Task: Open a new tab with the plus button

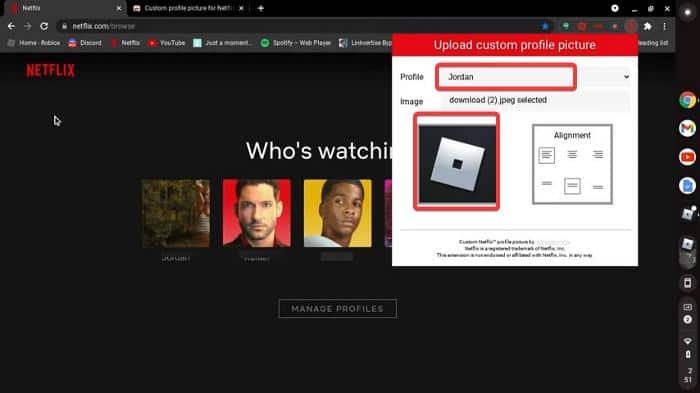Action: (x=261, y=8)
